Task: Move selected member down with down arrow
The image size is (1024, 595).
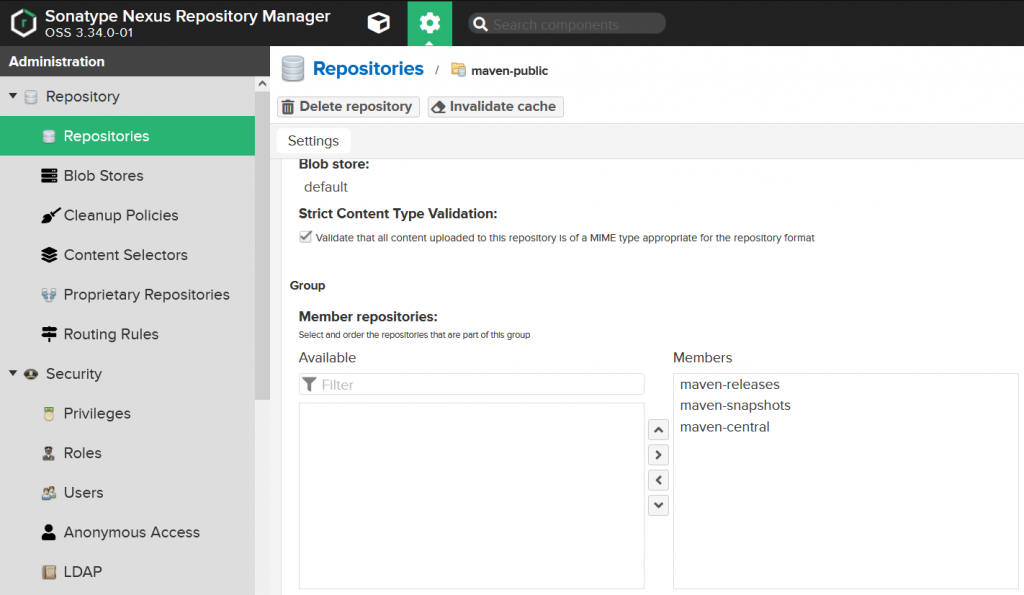Action: click(x=658, y=505)
